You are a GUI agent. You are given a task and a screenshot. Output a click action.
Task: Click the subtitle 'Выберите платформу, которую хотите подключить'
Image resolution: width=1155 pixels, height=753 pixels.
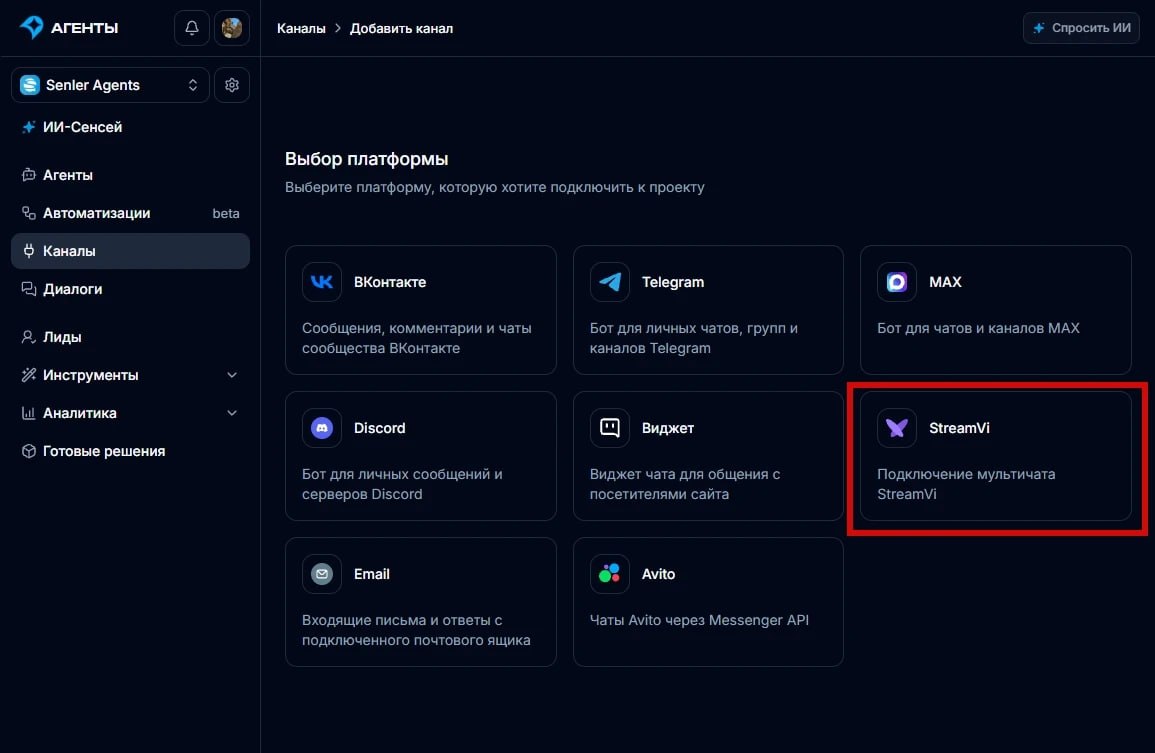coord(495,187)
